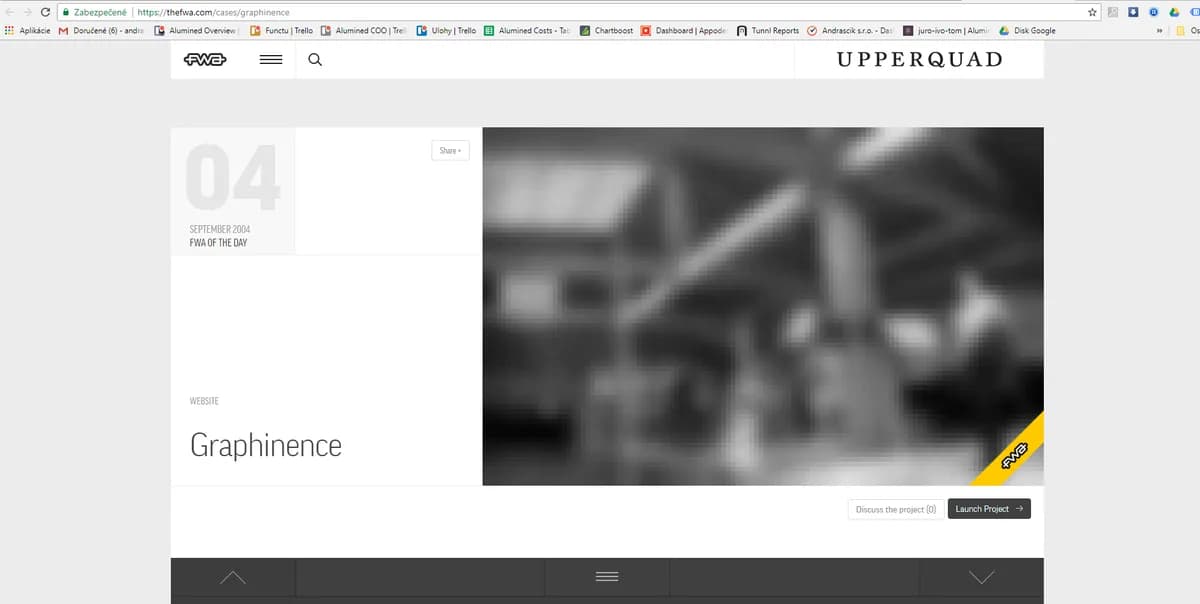The height and width of the screenshot is (604, 1200).
Task: Open Dashboard Appodeal bookmark
Action: pyautogui.click(x=685, y=31)
